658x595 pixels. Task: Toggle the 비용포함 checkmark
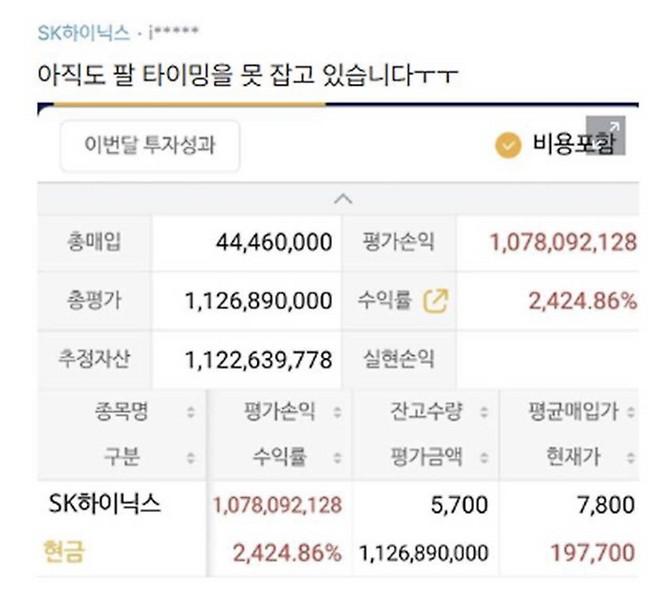click(x=508, y=145)
